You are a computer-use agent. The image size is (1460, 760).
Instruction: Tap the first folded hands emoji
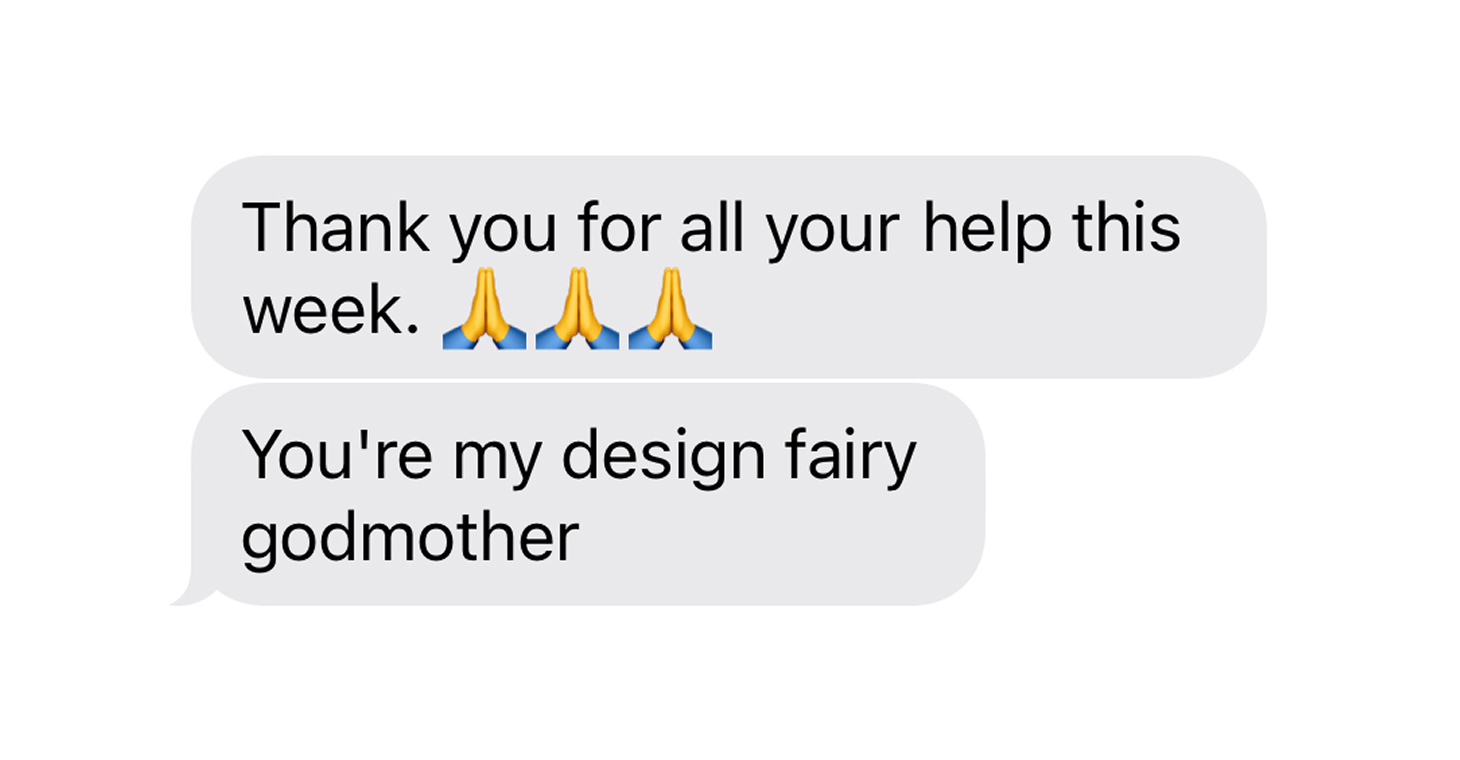484,307
